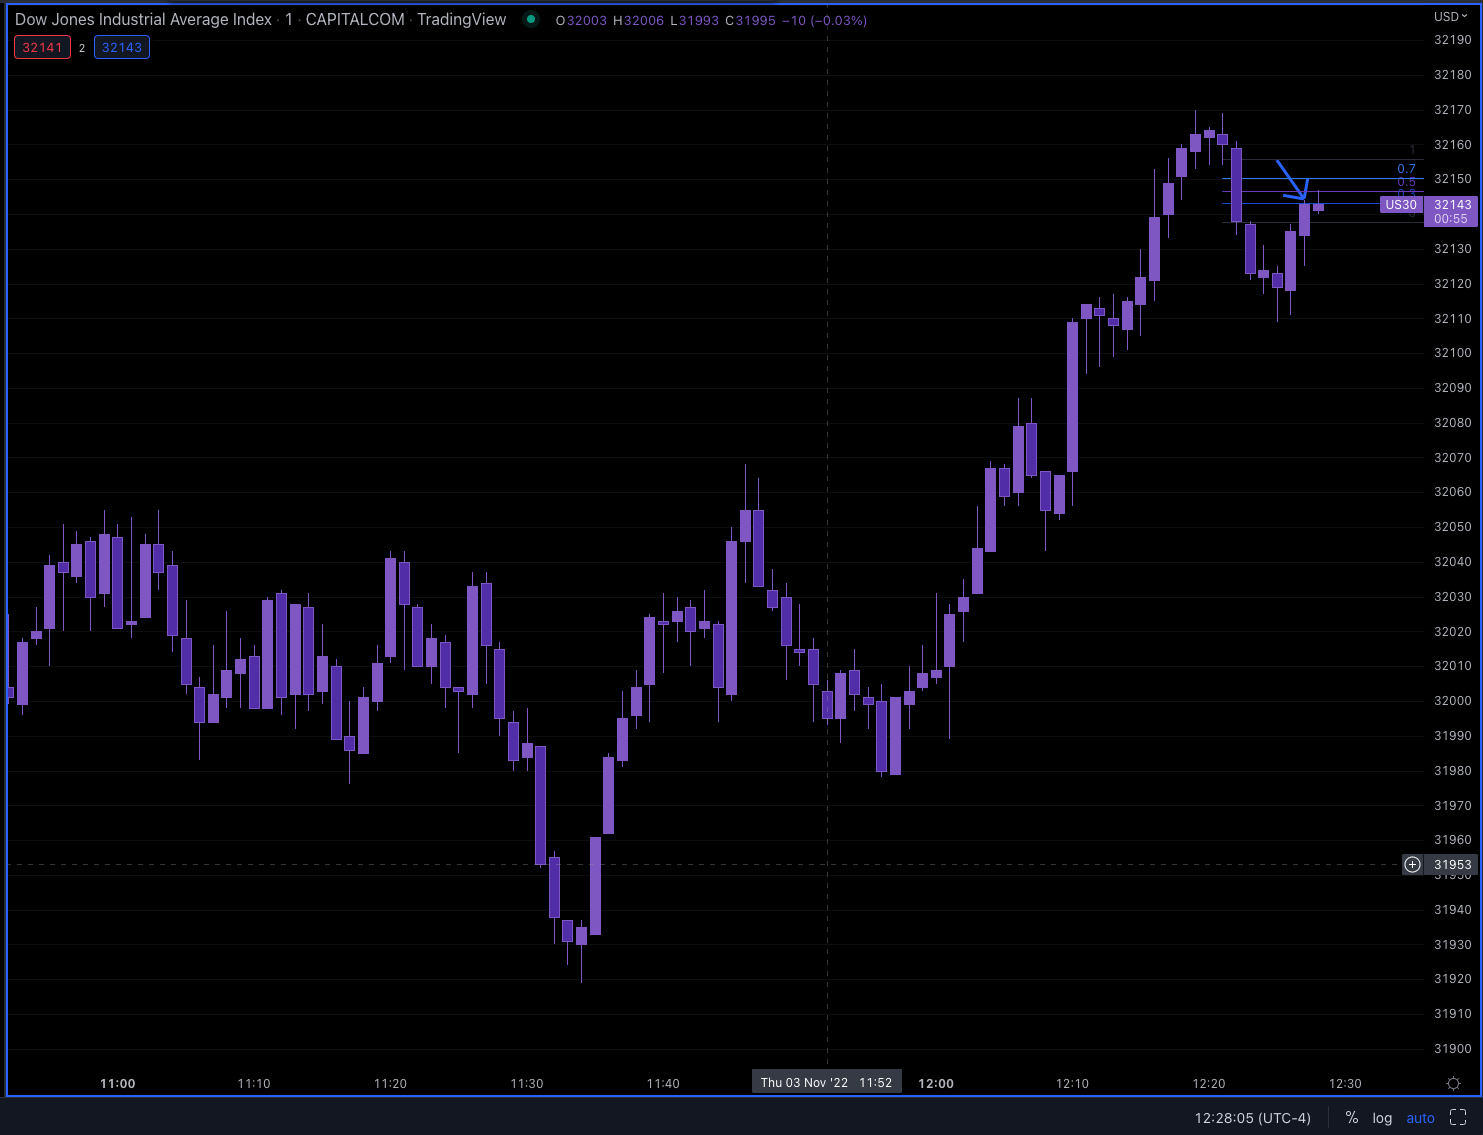The width and height of the screenshot is (1483, 1135).
Task: Open the USD currency dropdown
Action: tap(1451, 15)
